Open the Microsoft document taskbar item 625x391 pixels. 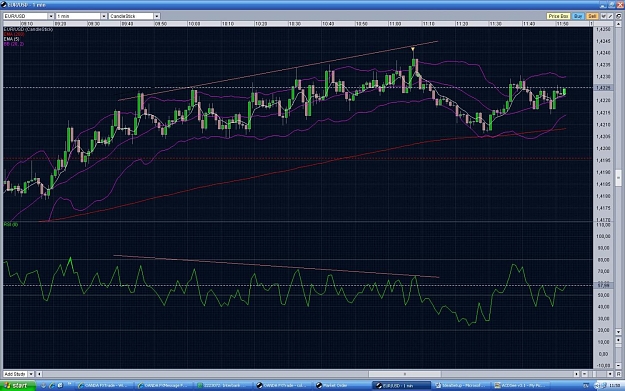[x=462, y=385]
